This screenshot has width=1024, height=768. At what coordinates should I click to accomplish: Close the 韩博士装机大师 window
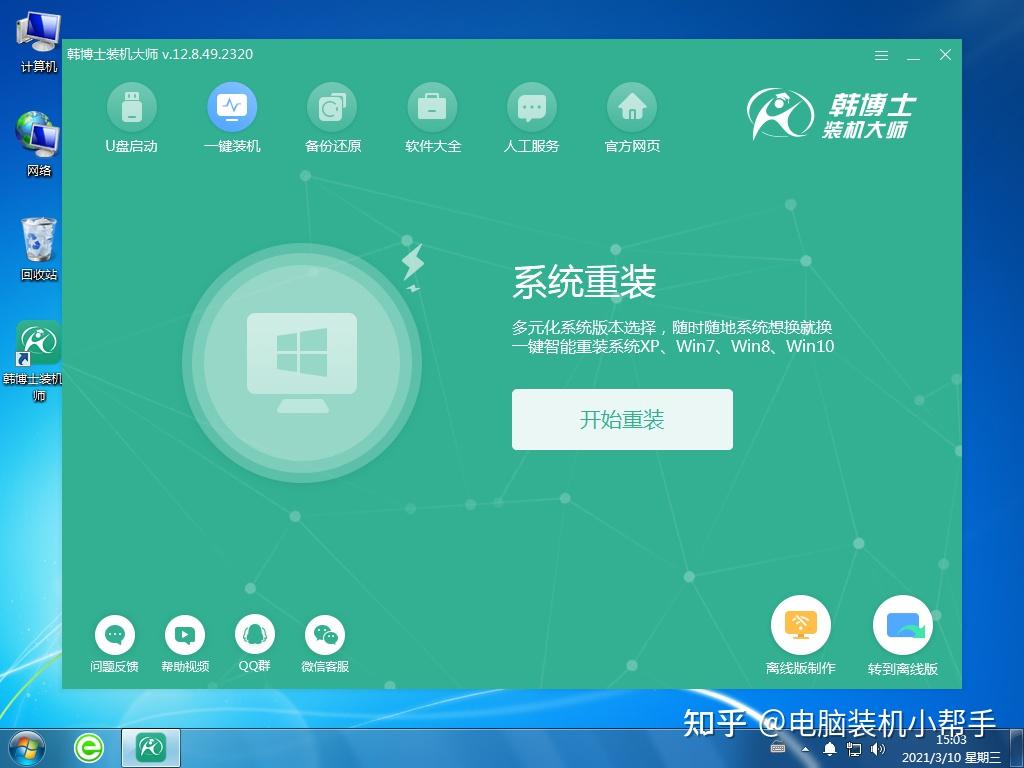click(945, 55)
